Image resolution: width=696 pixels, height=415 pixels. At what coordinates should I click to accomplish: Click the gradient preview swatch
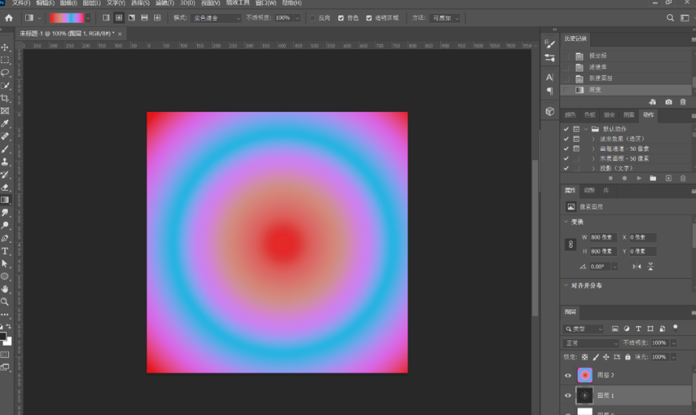click(x=66, y=18)
